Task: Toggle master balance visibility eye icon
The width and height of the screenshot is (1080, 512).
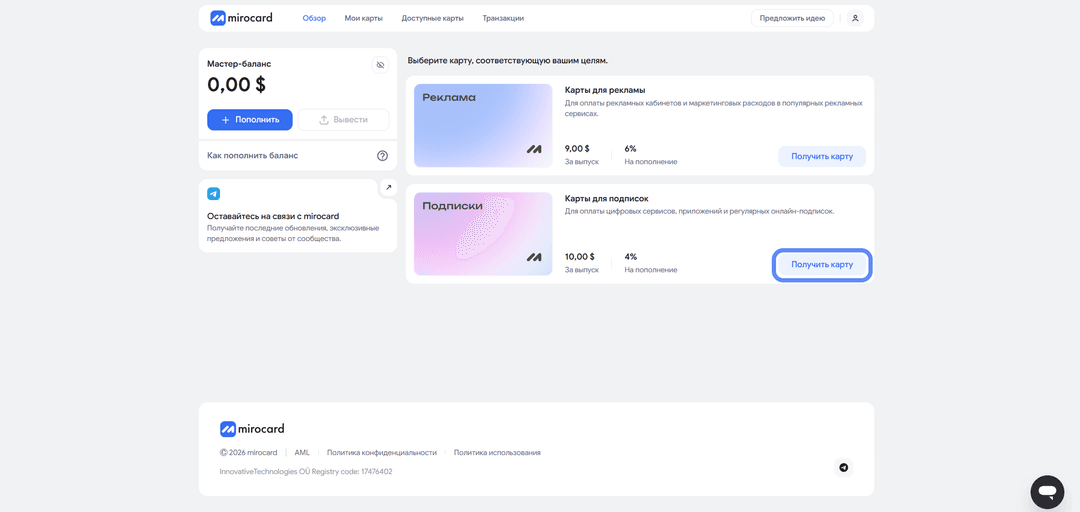Action: click(x=380, y=65)
